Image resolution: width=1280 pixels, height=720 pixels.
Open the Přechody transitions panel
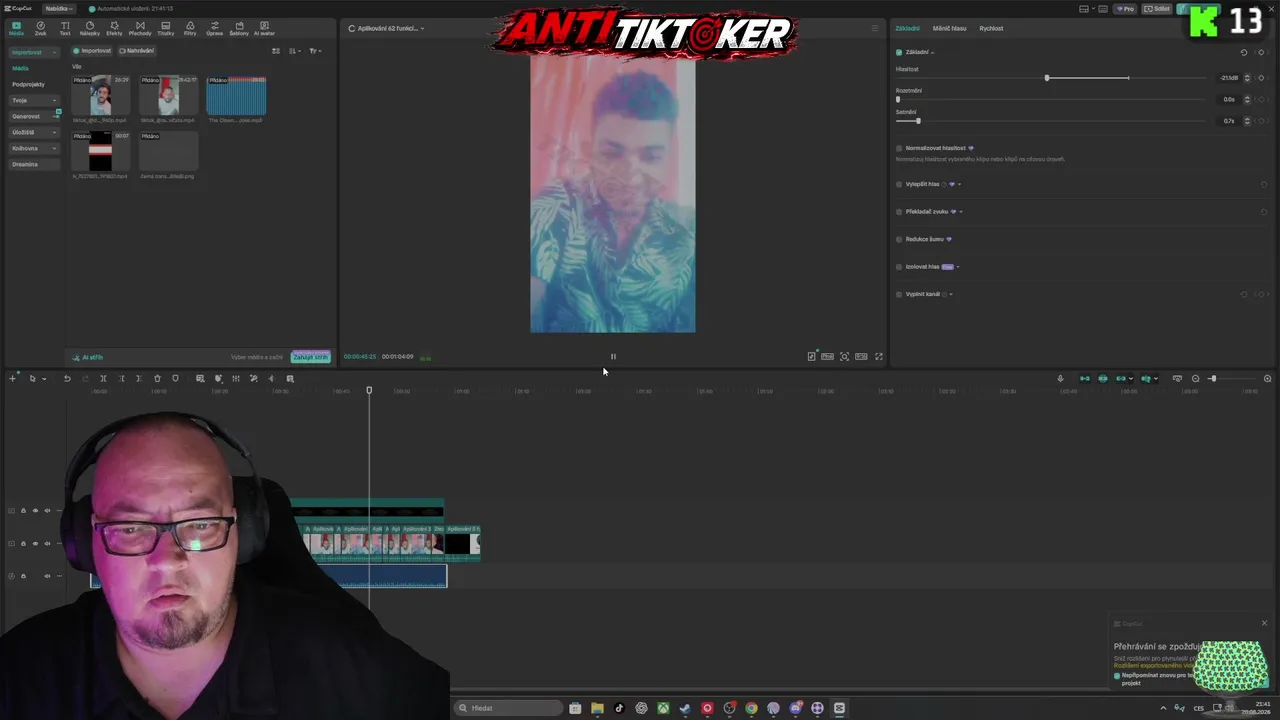[140, 28]
